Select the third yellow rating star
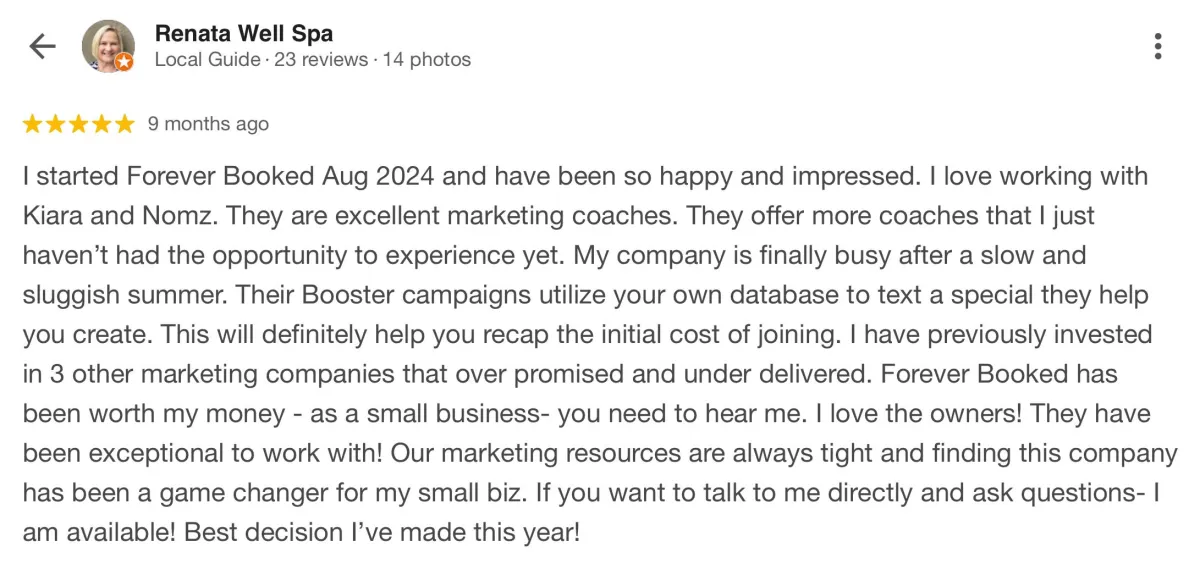Image resolution: width=1200 pixels, height=564 pixels. 78,124
